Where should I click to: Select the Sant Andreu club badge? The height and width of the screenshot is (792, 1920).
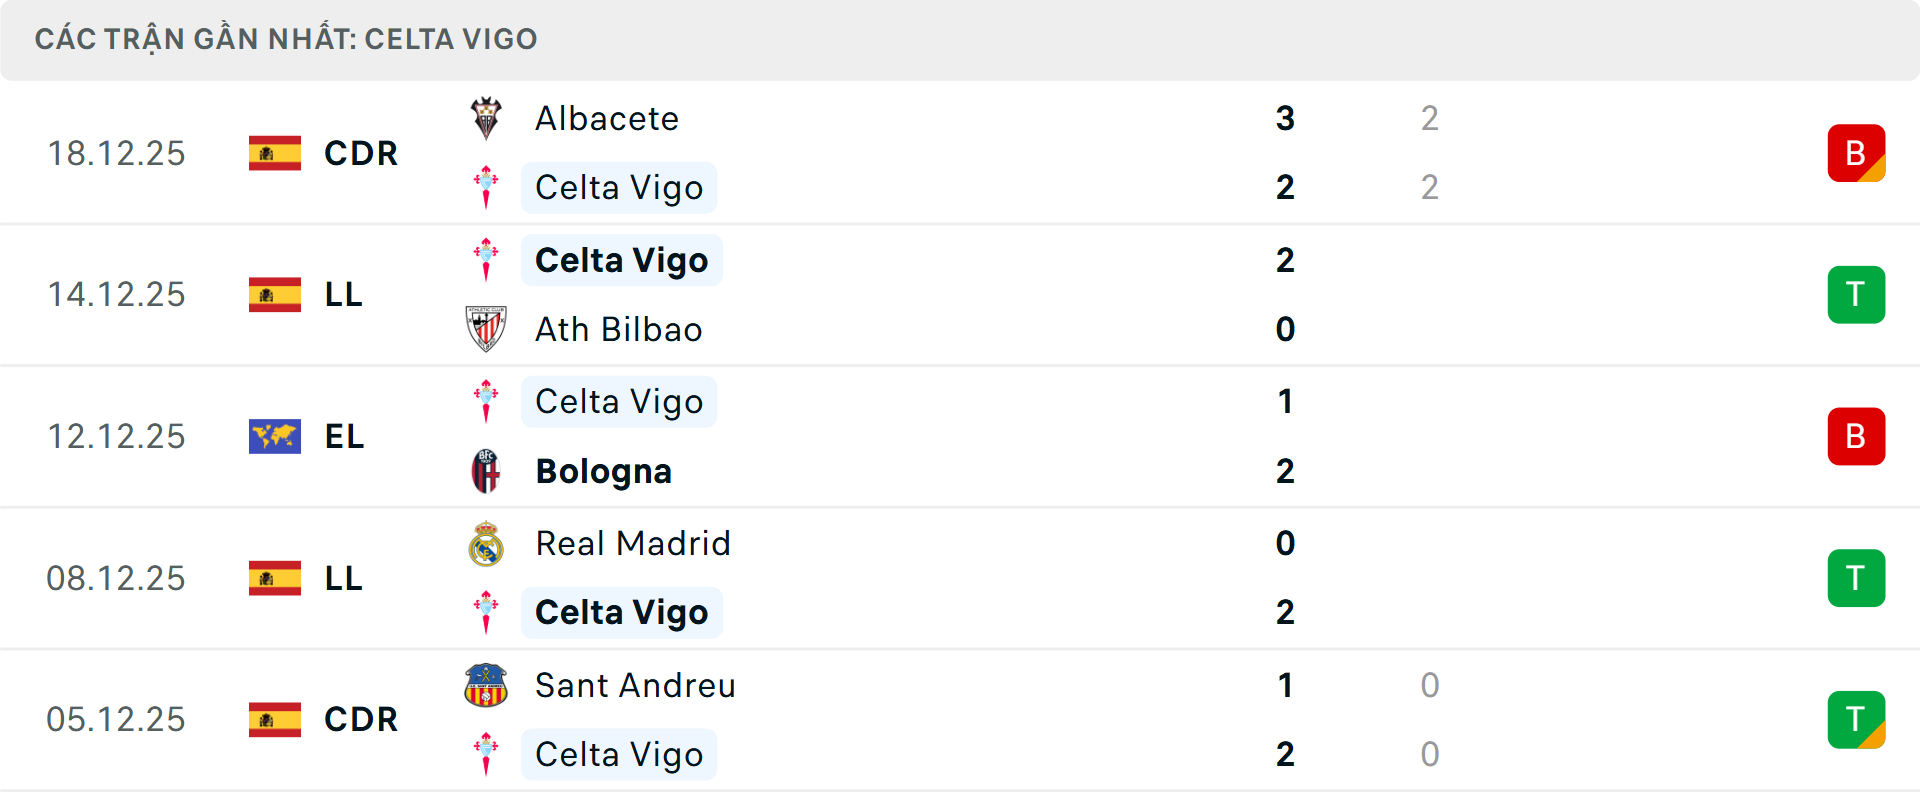[x=487, y=686]
